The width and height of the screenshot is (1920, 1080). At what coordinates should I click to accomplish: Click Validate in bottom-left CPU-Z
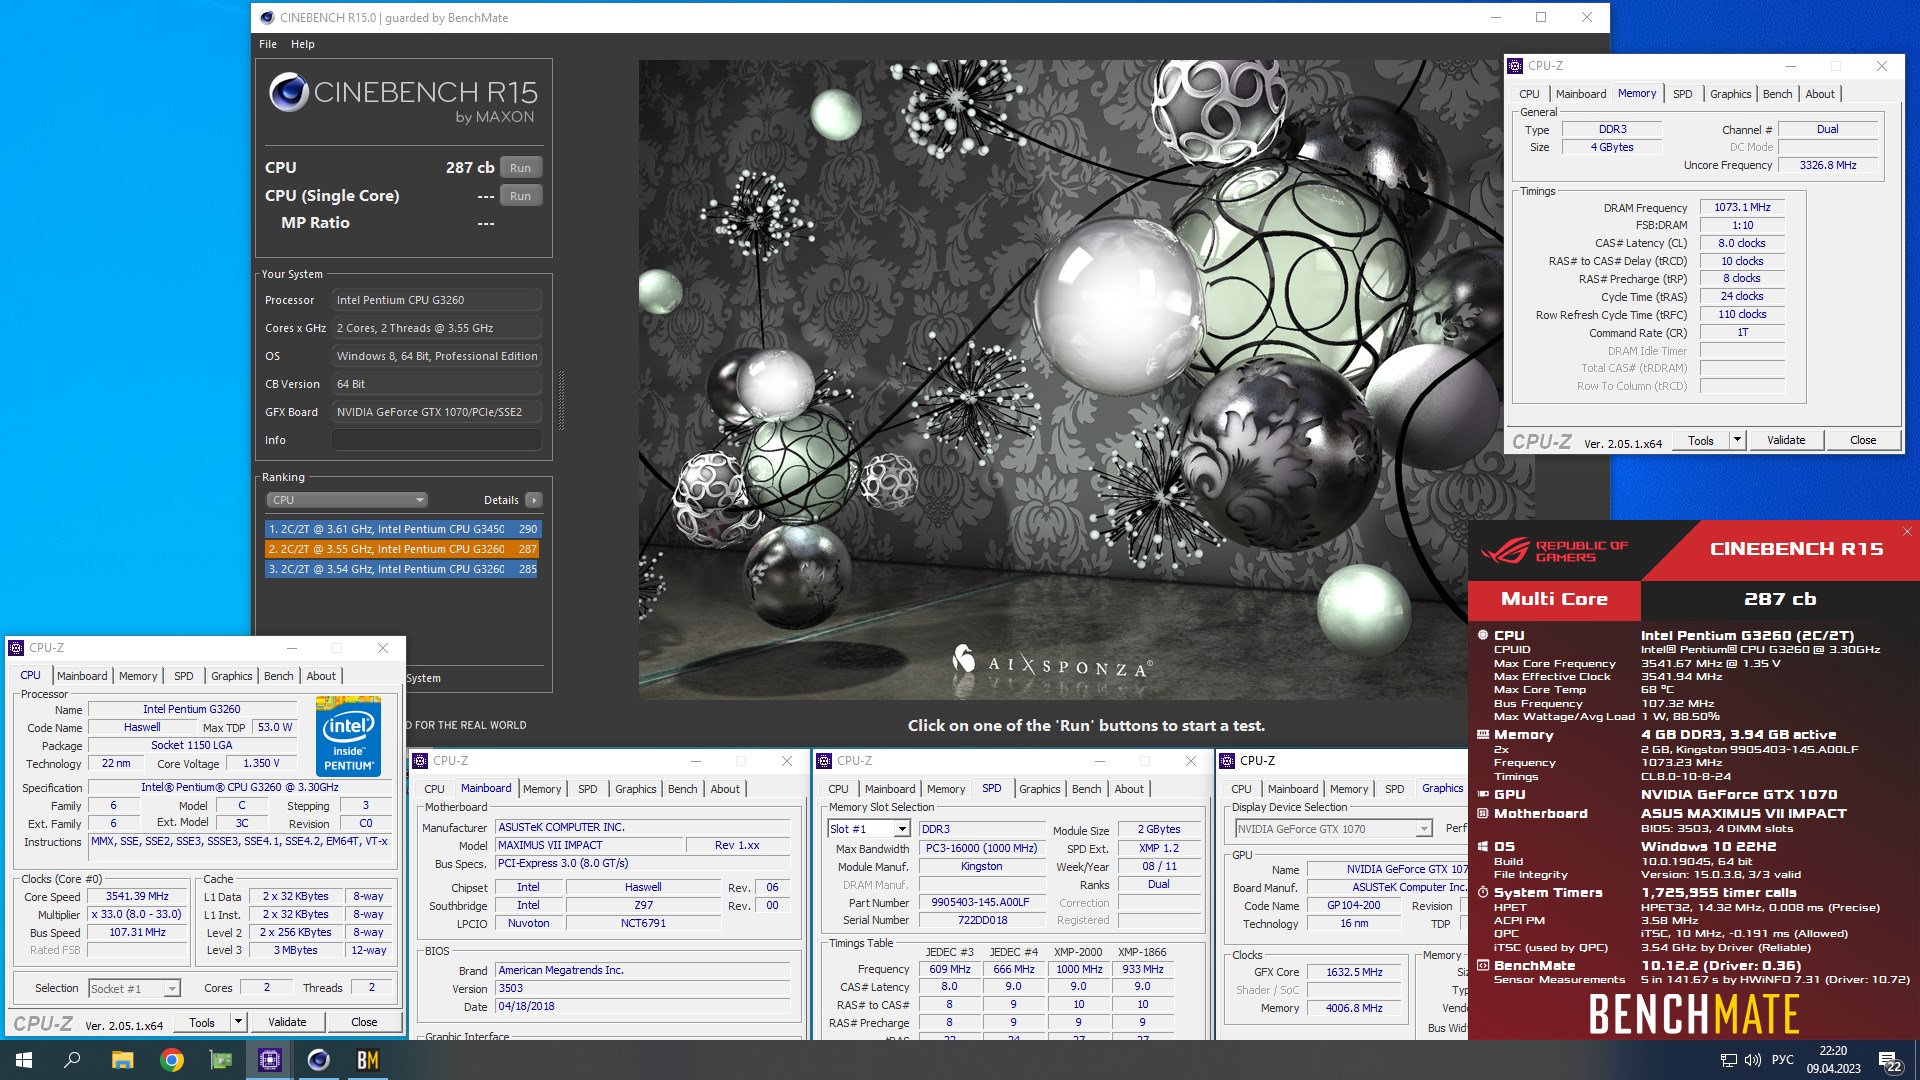pyautogui.click(x=287, y=1022)
